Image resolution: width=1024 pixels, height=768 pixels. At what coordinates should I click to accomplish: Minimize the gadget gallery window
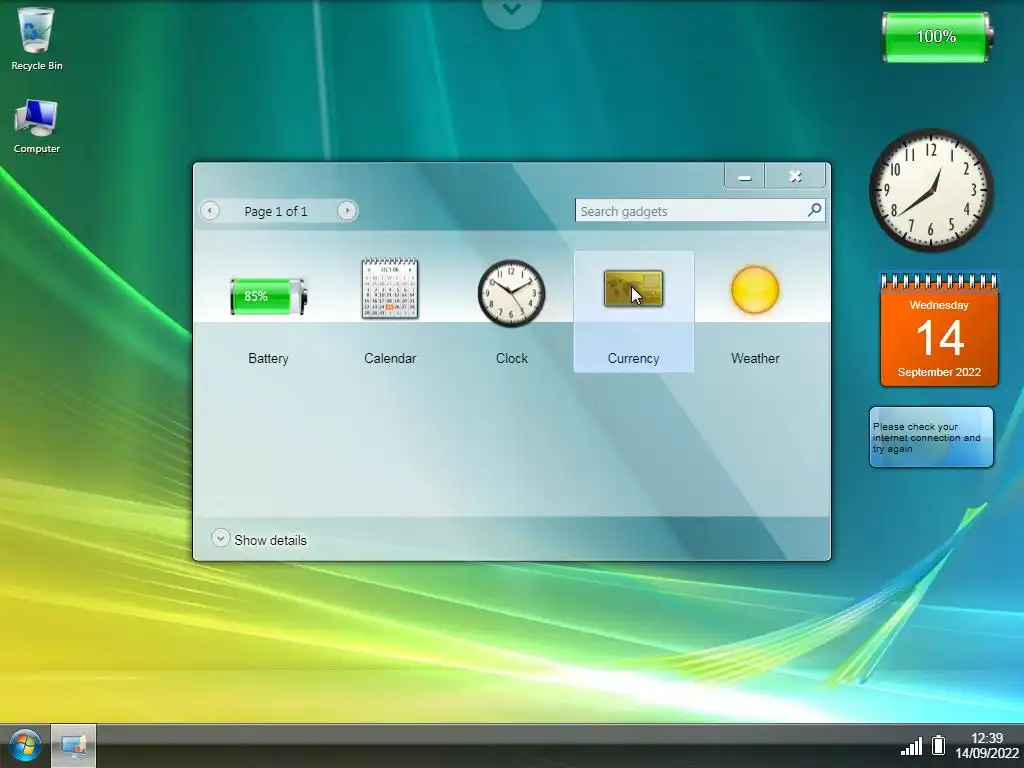[744, 177]
